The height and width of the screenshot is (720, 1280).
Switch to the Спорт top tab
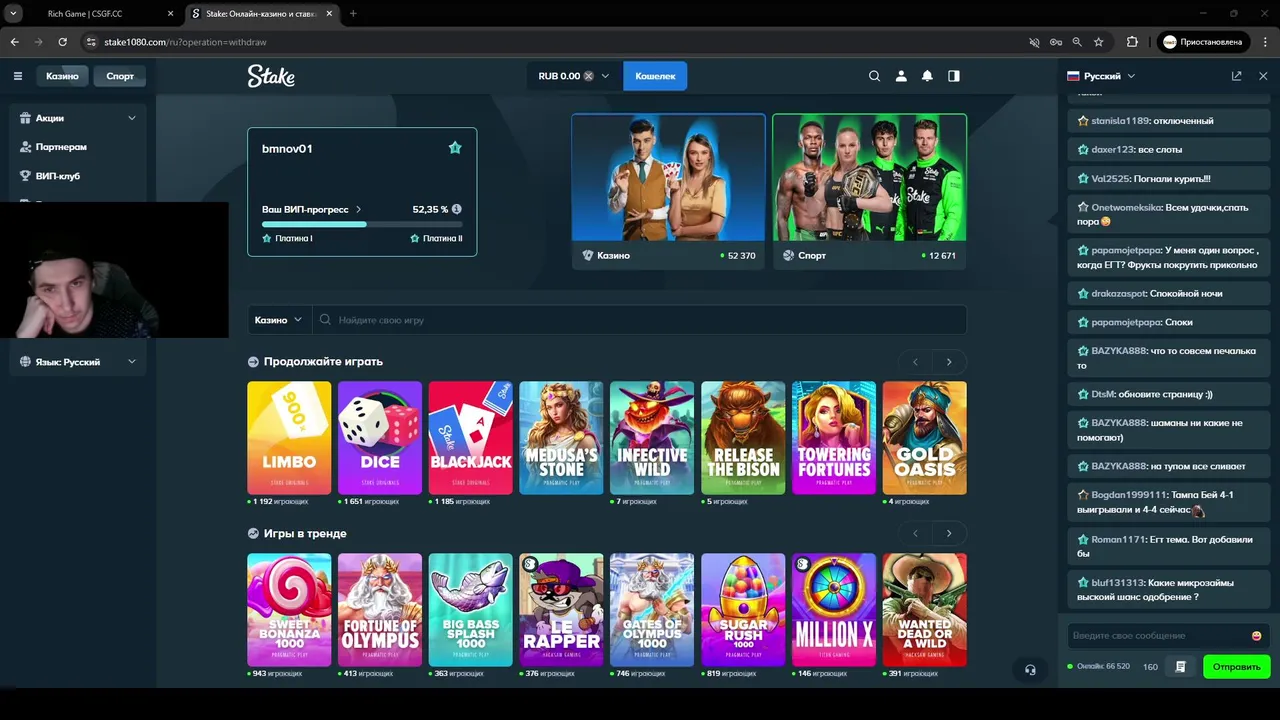click(x=120, y=76)
